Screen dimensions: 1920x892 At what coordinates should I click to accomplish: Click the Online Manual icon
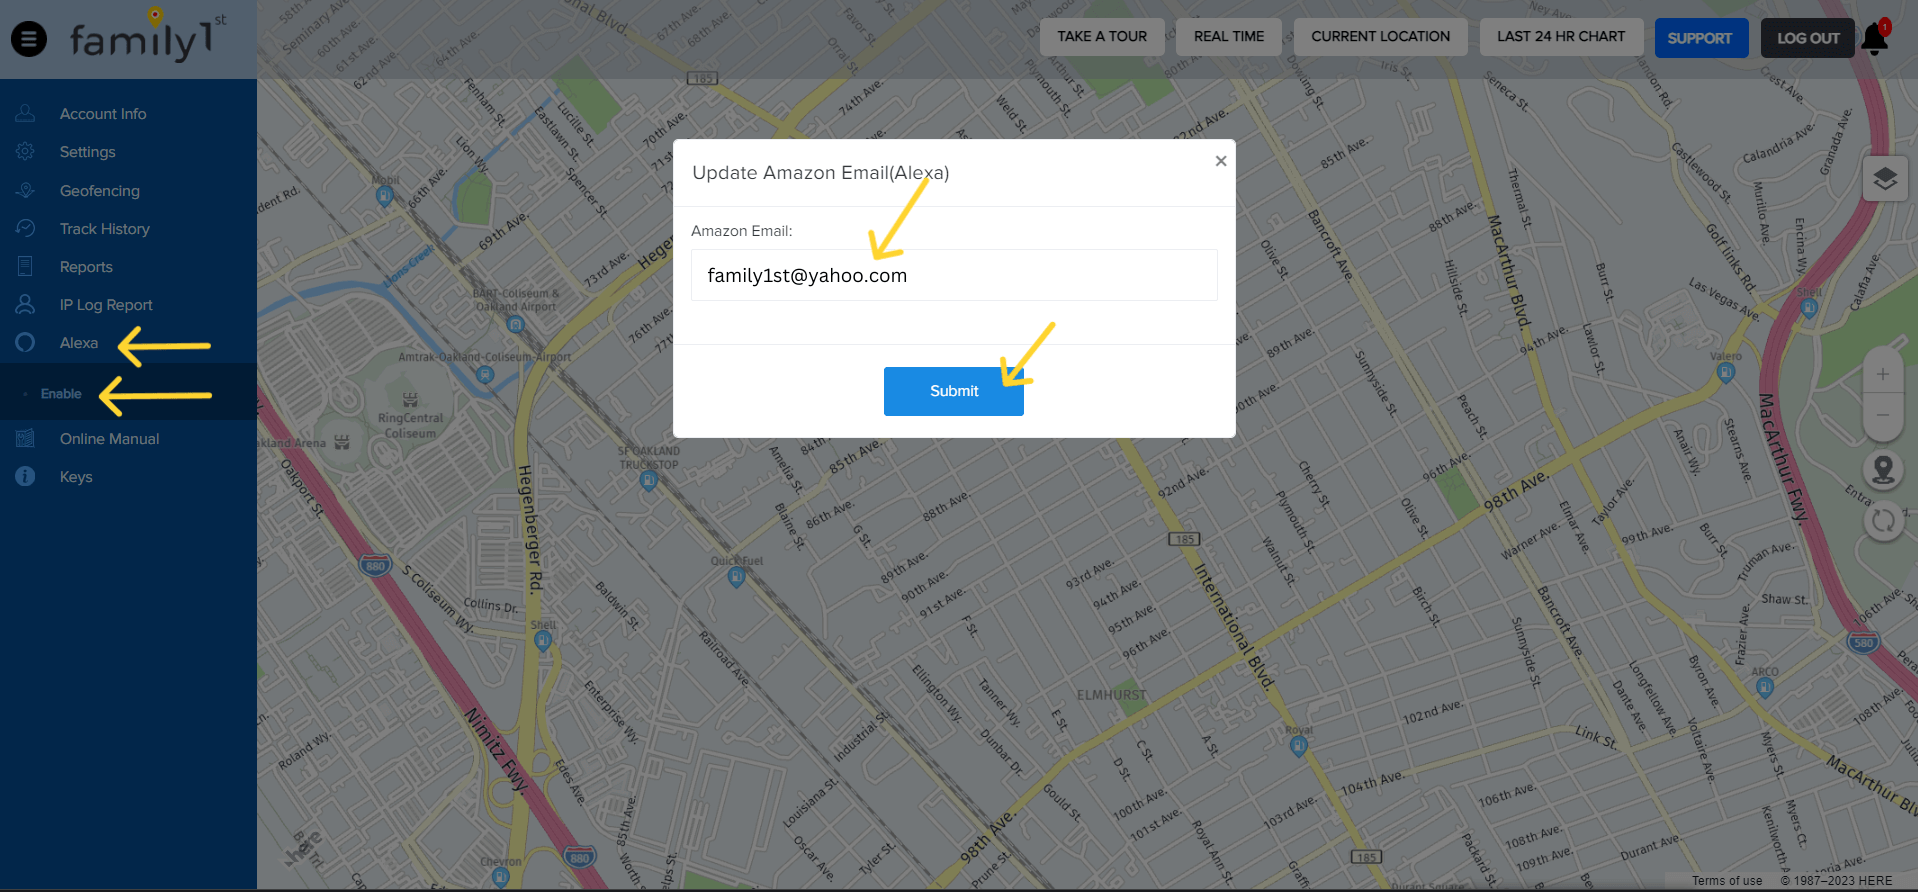25,438
